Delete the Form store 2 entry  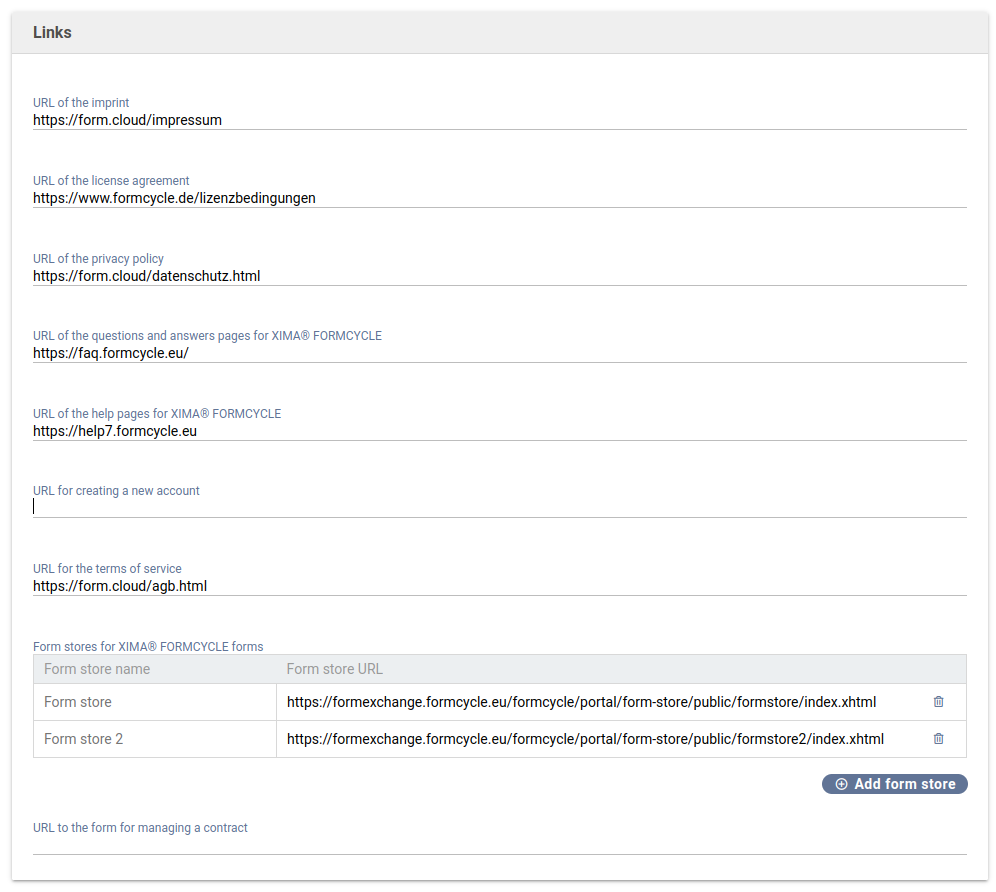(x=938, y=739)
